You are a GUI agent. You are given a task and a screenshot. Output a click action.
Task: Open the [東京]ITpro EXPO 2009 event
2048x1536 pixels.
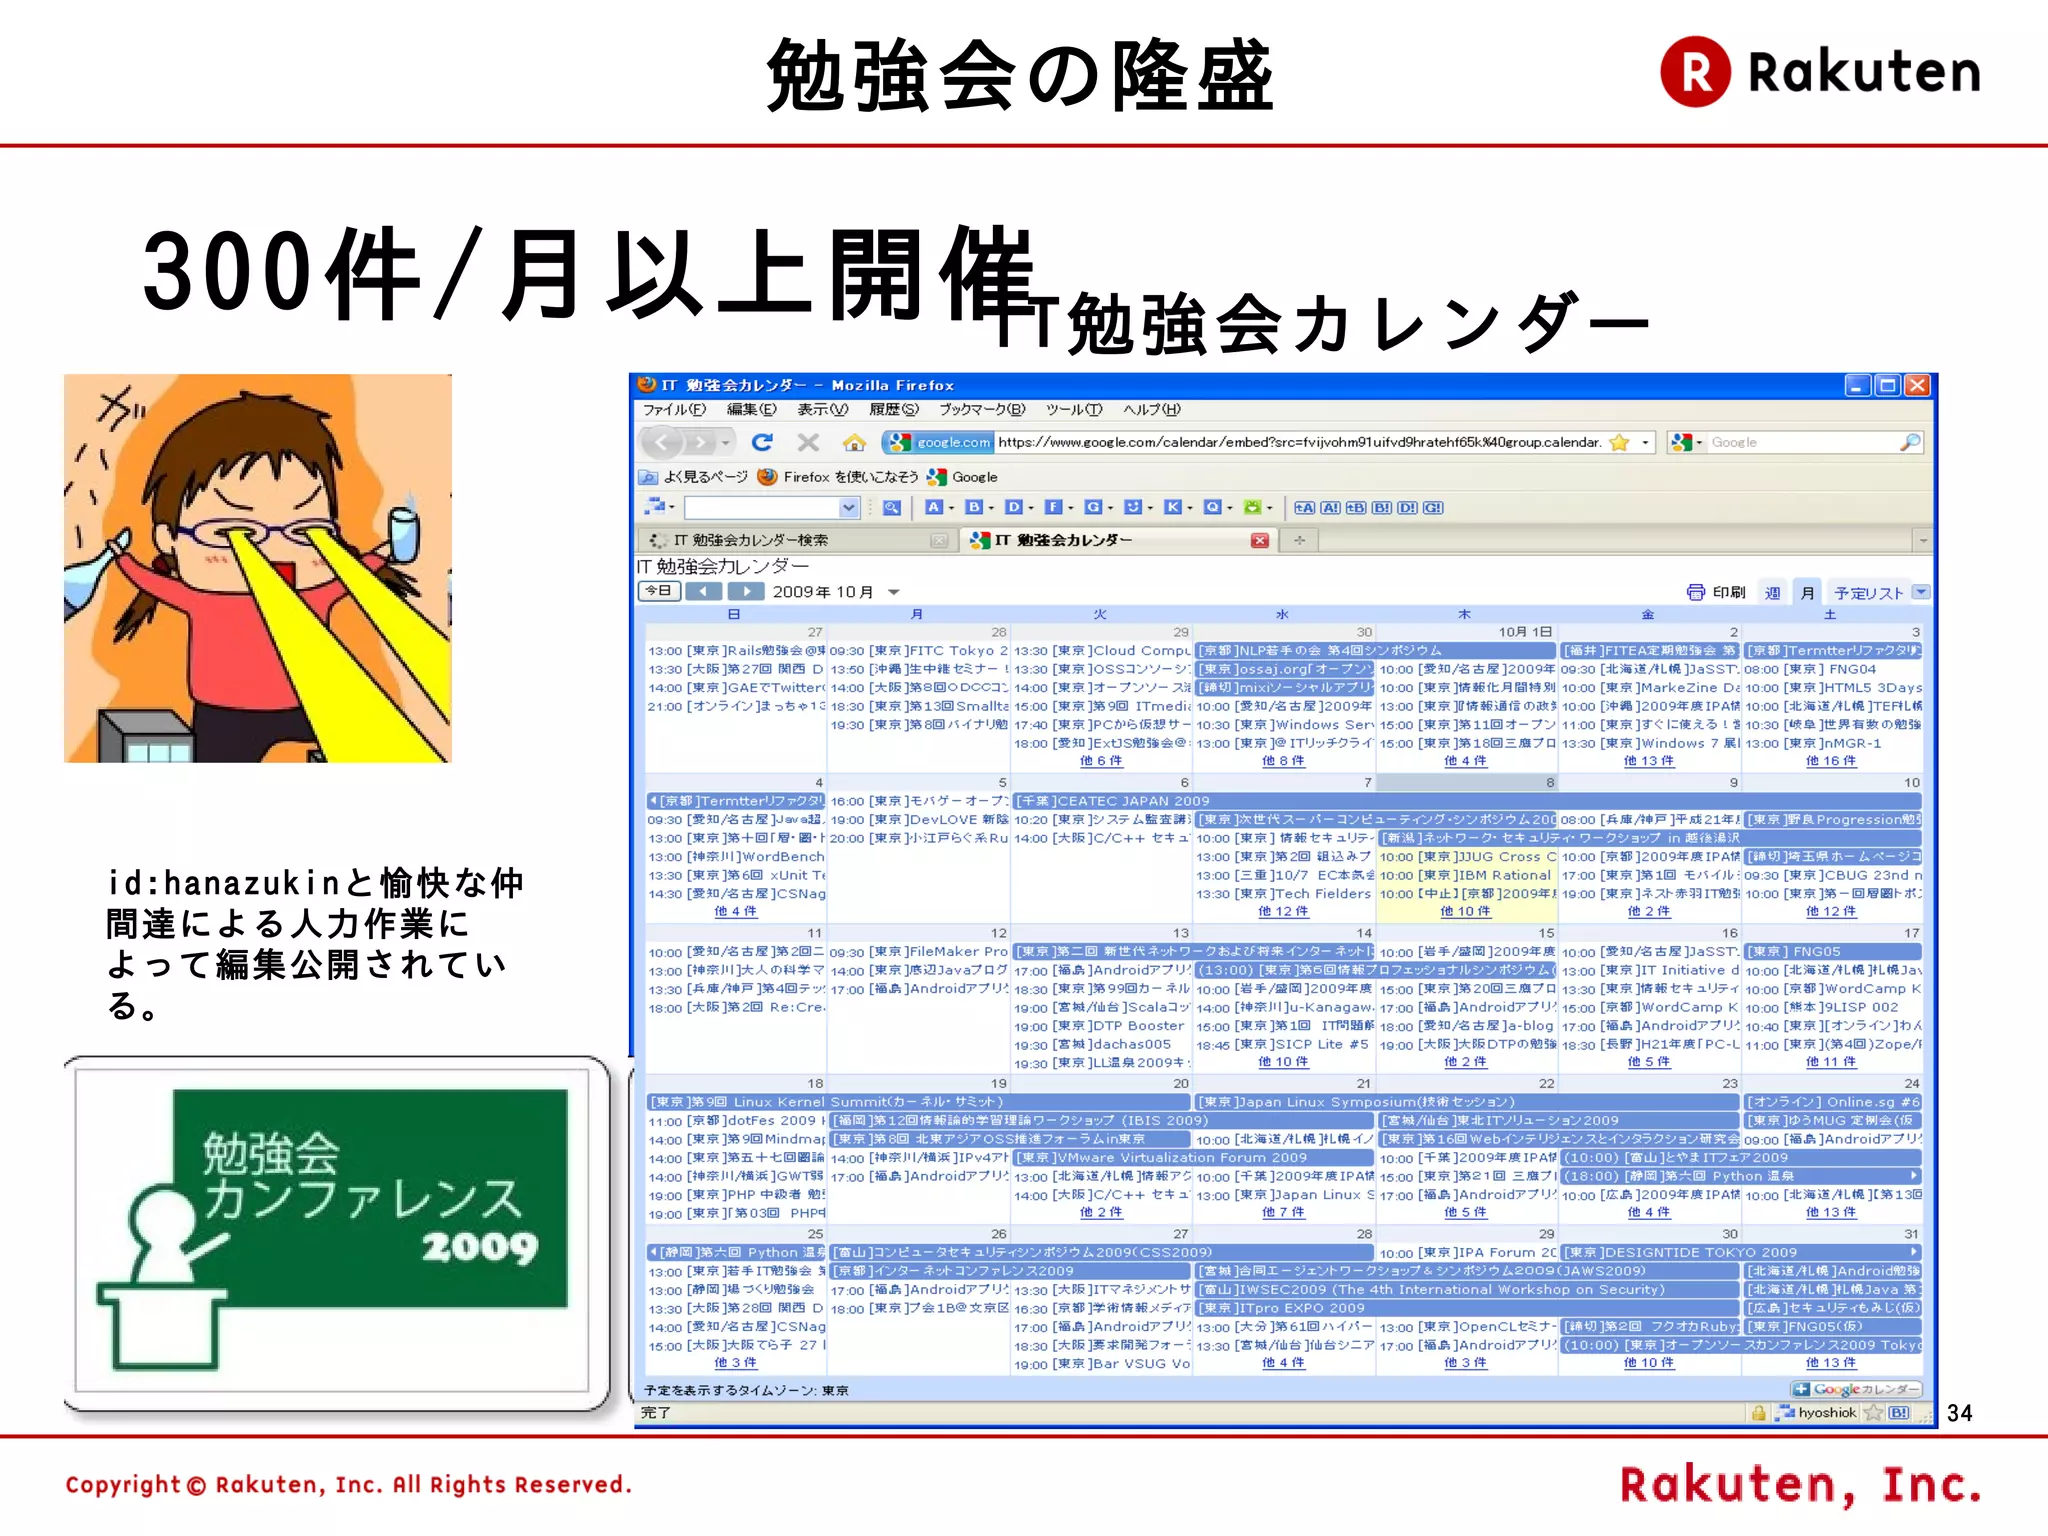coord(1467,1308)
